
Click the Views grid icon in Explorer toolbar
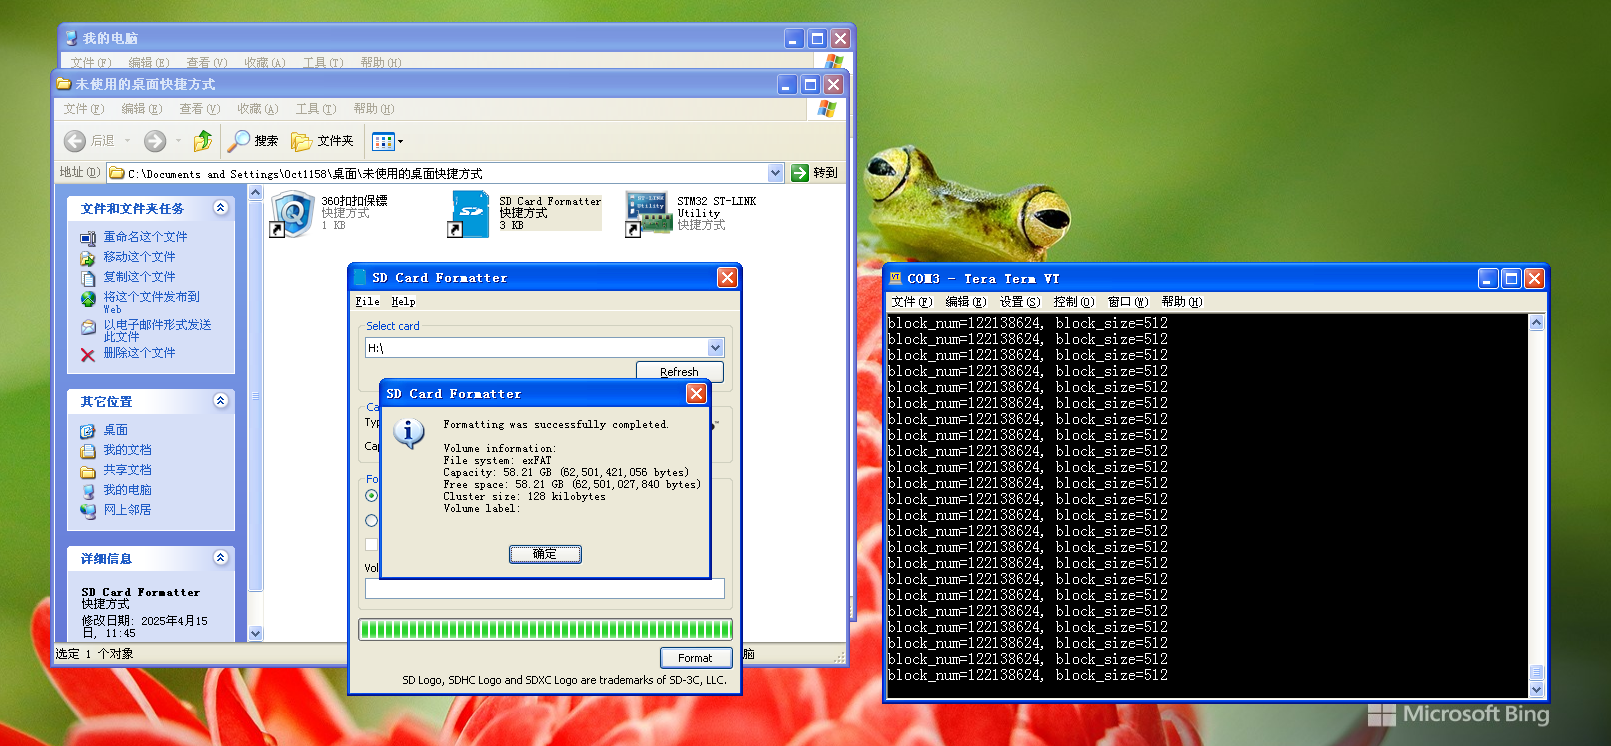(383, 142)
